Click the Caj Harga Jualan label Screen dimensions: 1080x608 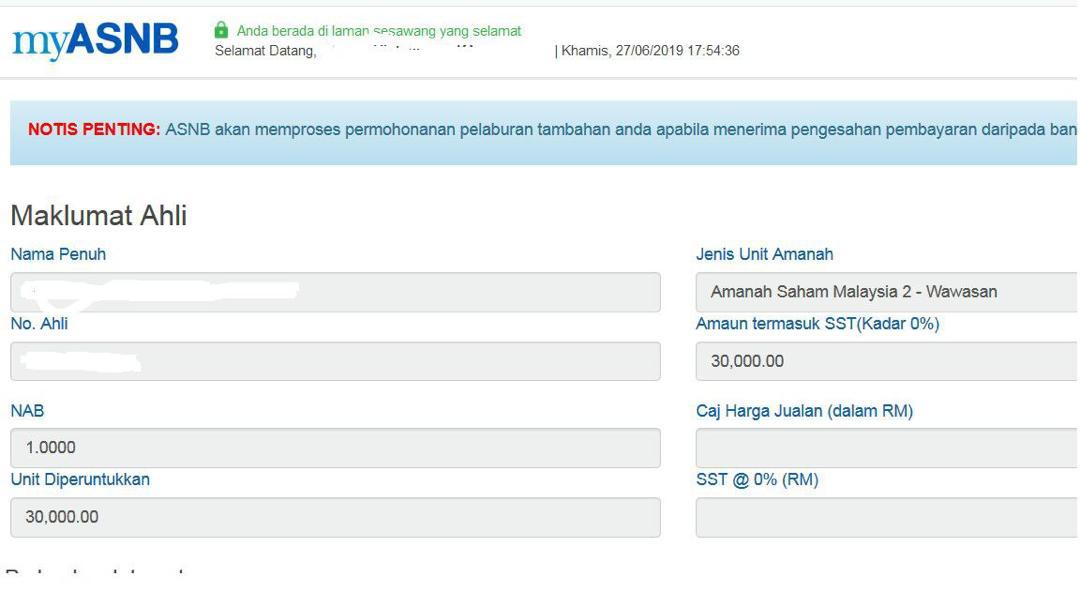pos(804,411)
